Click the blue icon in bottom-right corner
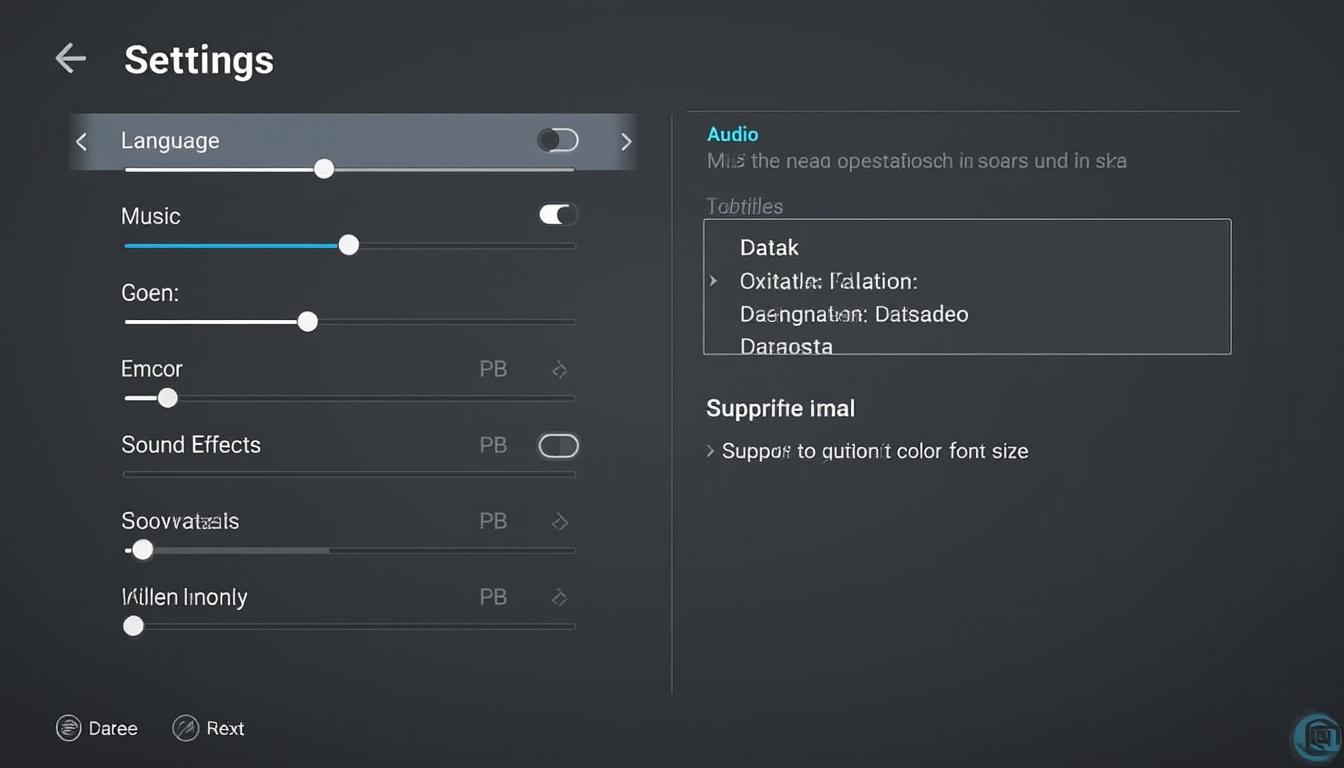This screenshot has height=768, width=1344. pos(1319,738)
